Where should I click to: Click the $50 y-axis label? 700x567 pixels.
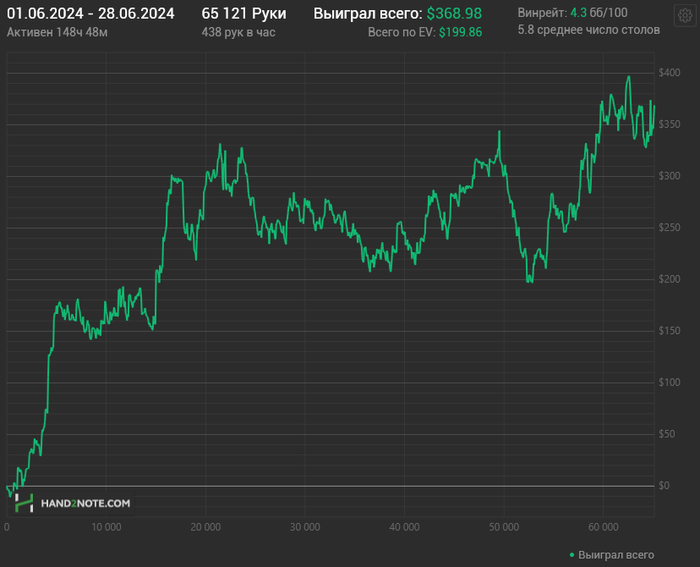[667, 434]
